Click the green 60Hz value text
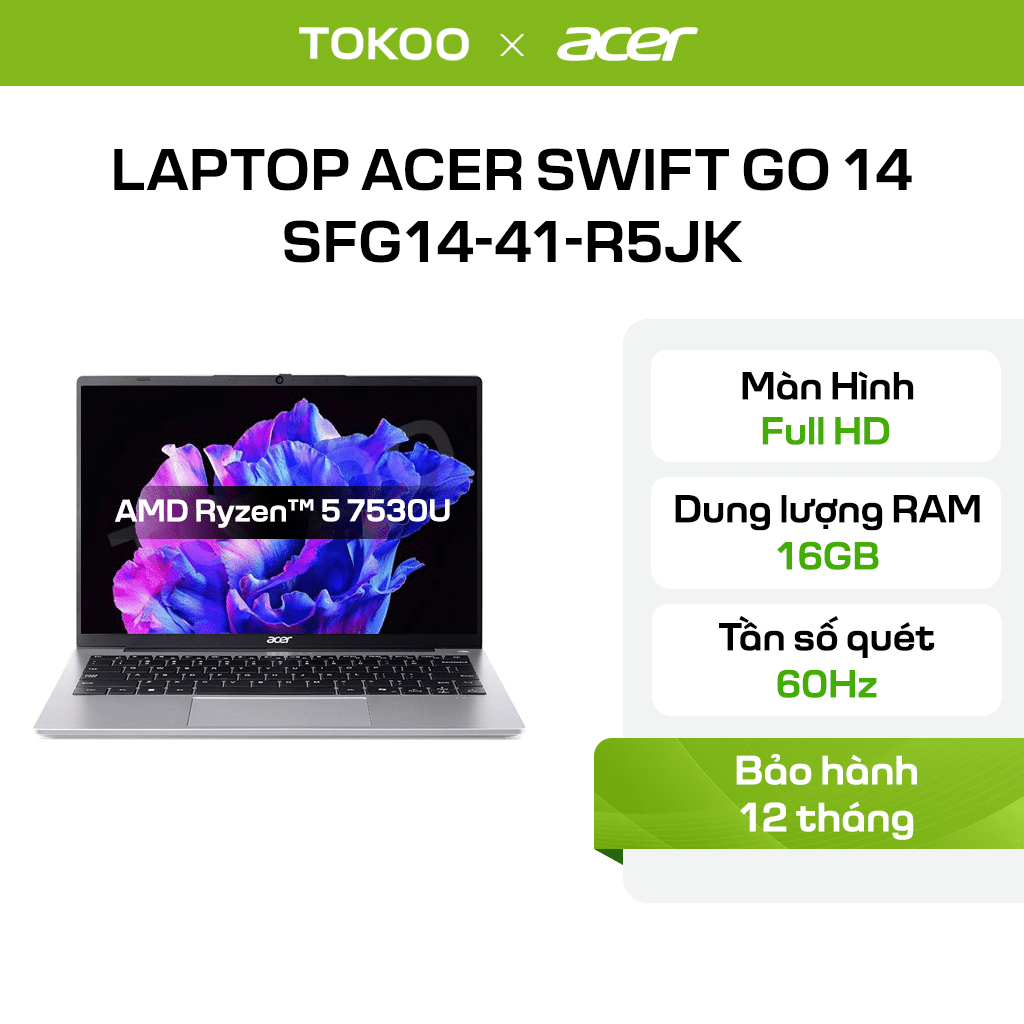This screenshot has height=1024, width=1024. point(826,684)
